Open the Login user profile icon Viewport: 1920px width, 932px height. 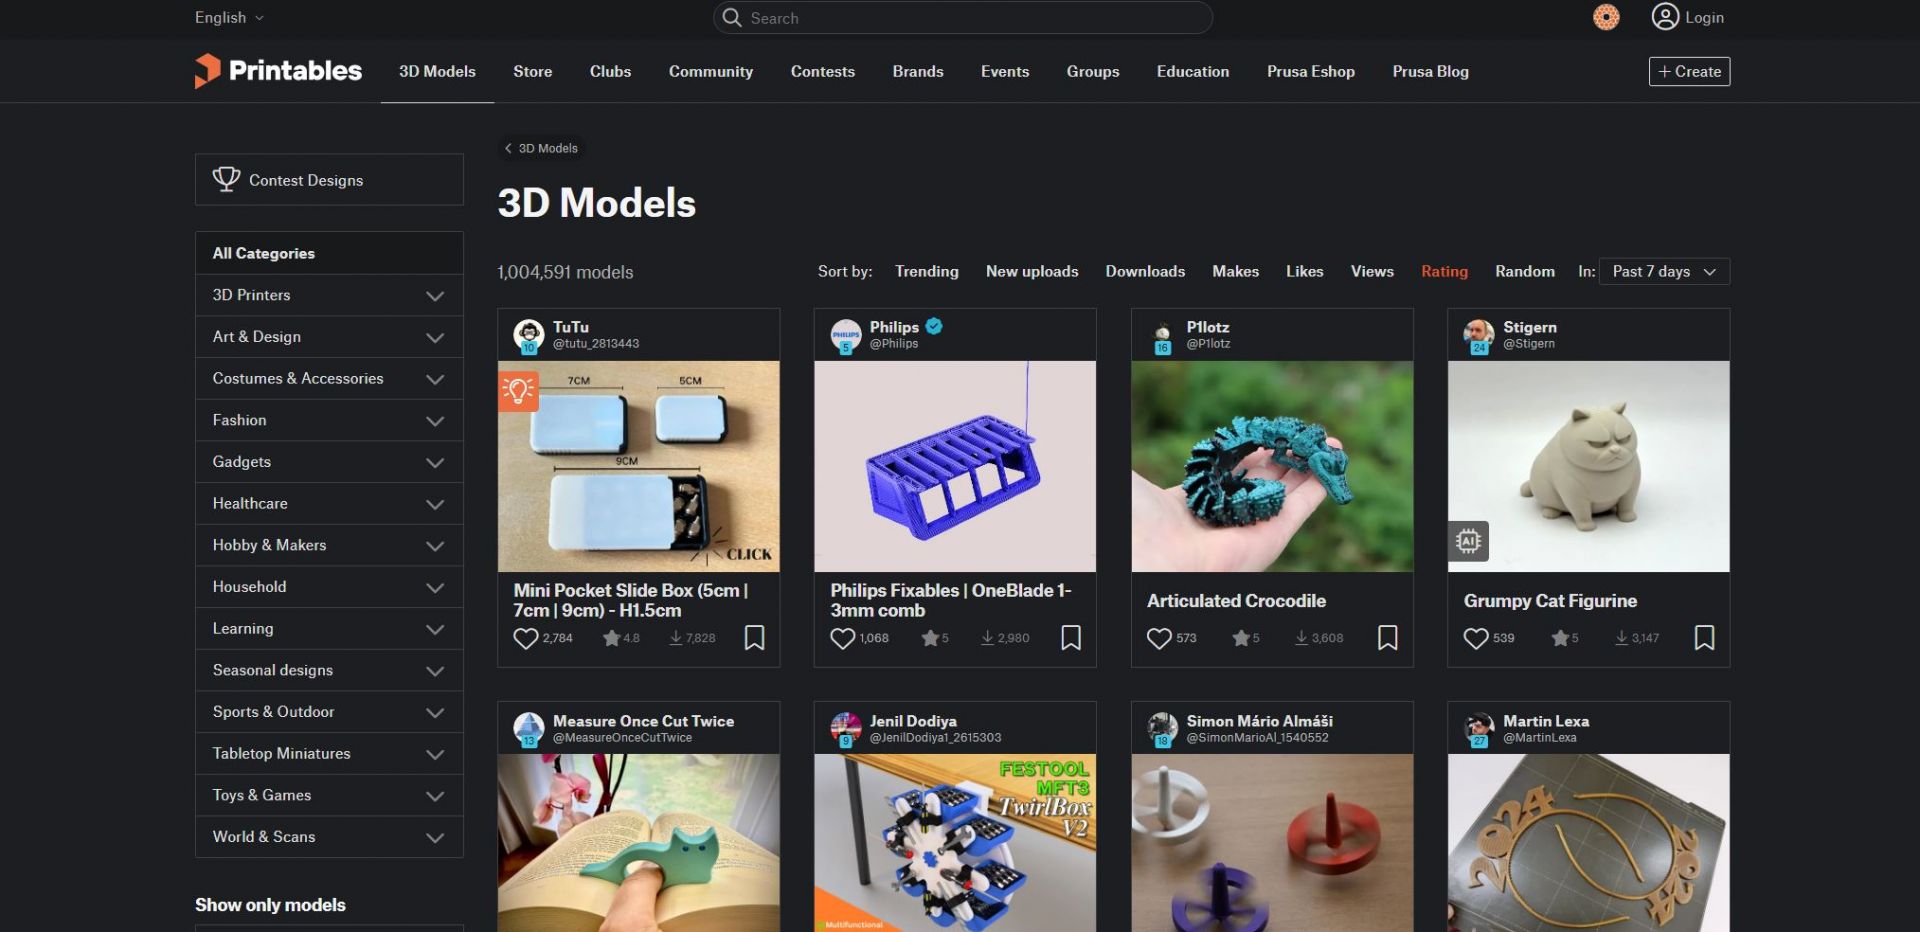point(1665,17)
